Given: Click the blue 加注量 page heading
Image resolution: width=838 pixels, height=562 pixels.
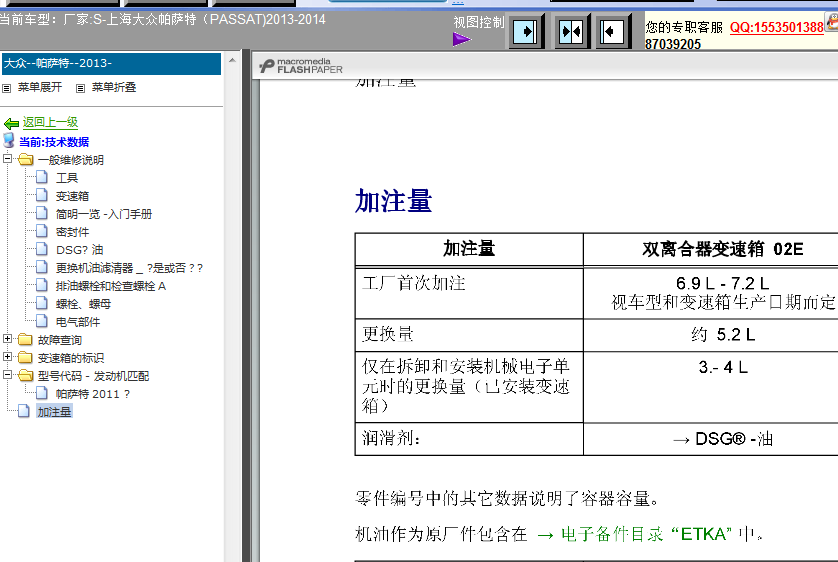Looking at the screenshot, I should [x=393, y=201].
